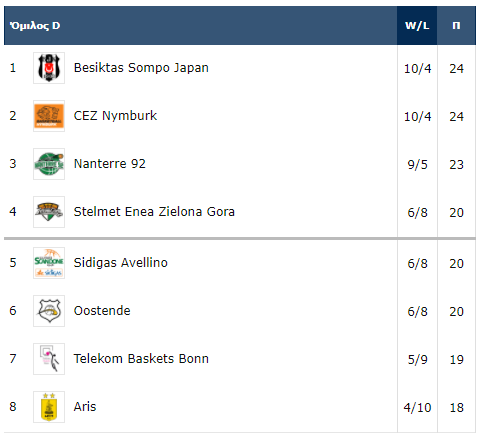Click Aris 4/10 win-loss record cell

[417, 408]
